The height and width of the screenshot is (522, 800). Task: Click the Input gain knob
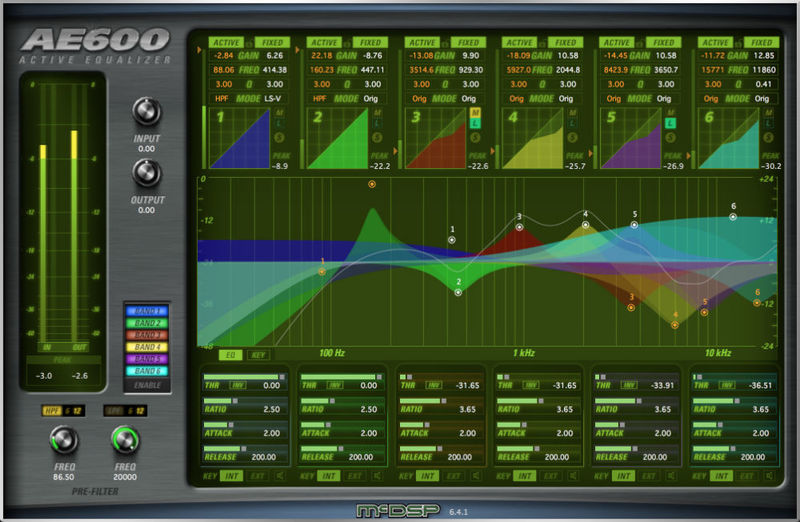coord(147,113)
